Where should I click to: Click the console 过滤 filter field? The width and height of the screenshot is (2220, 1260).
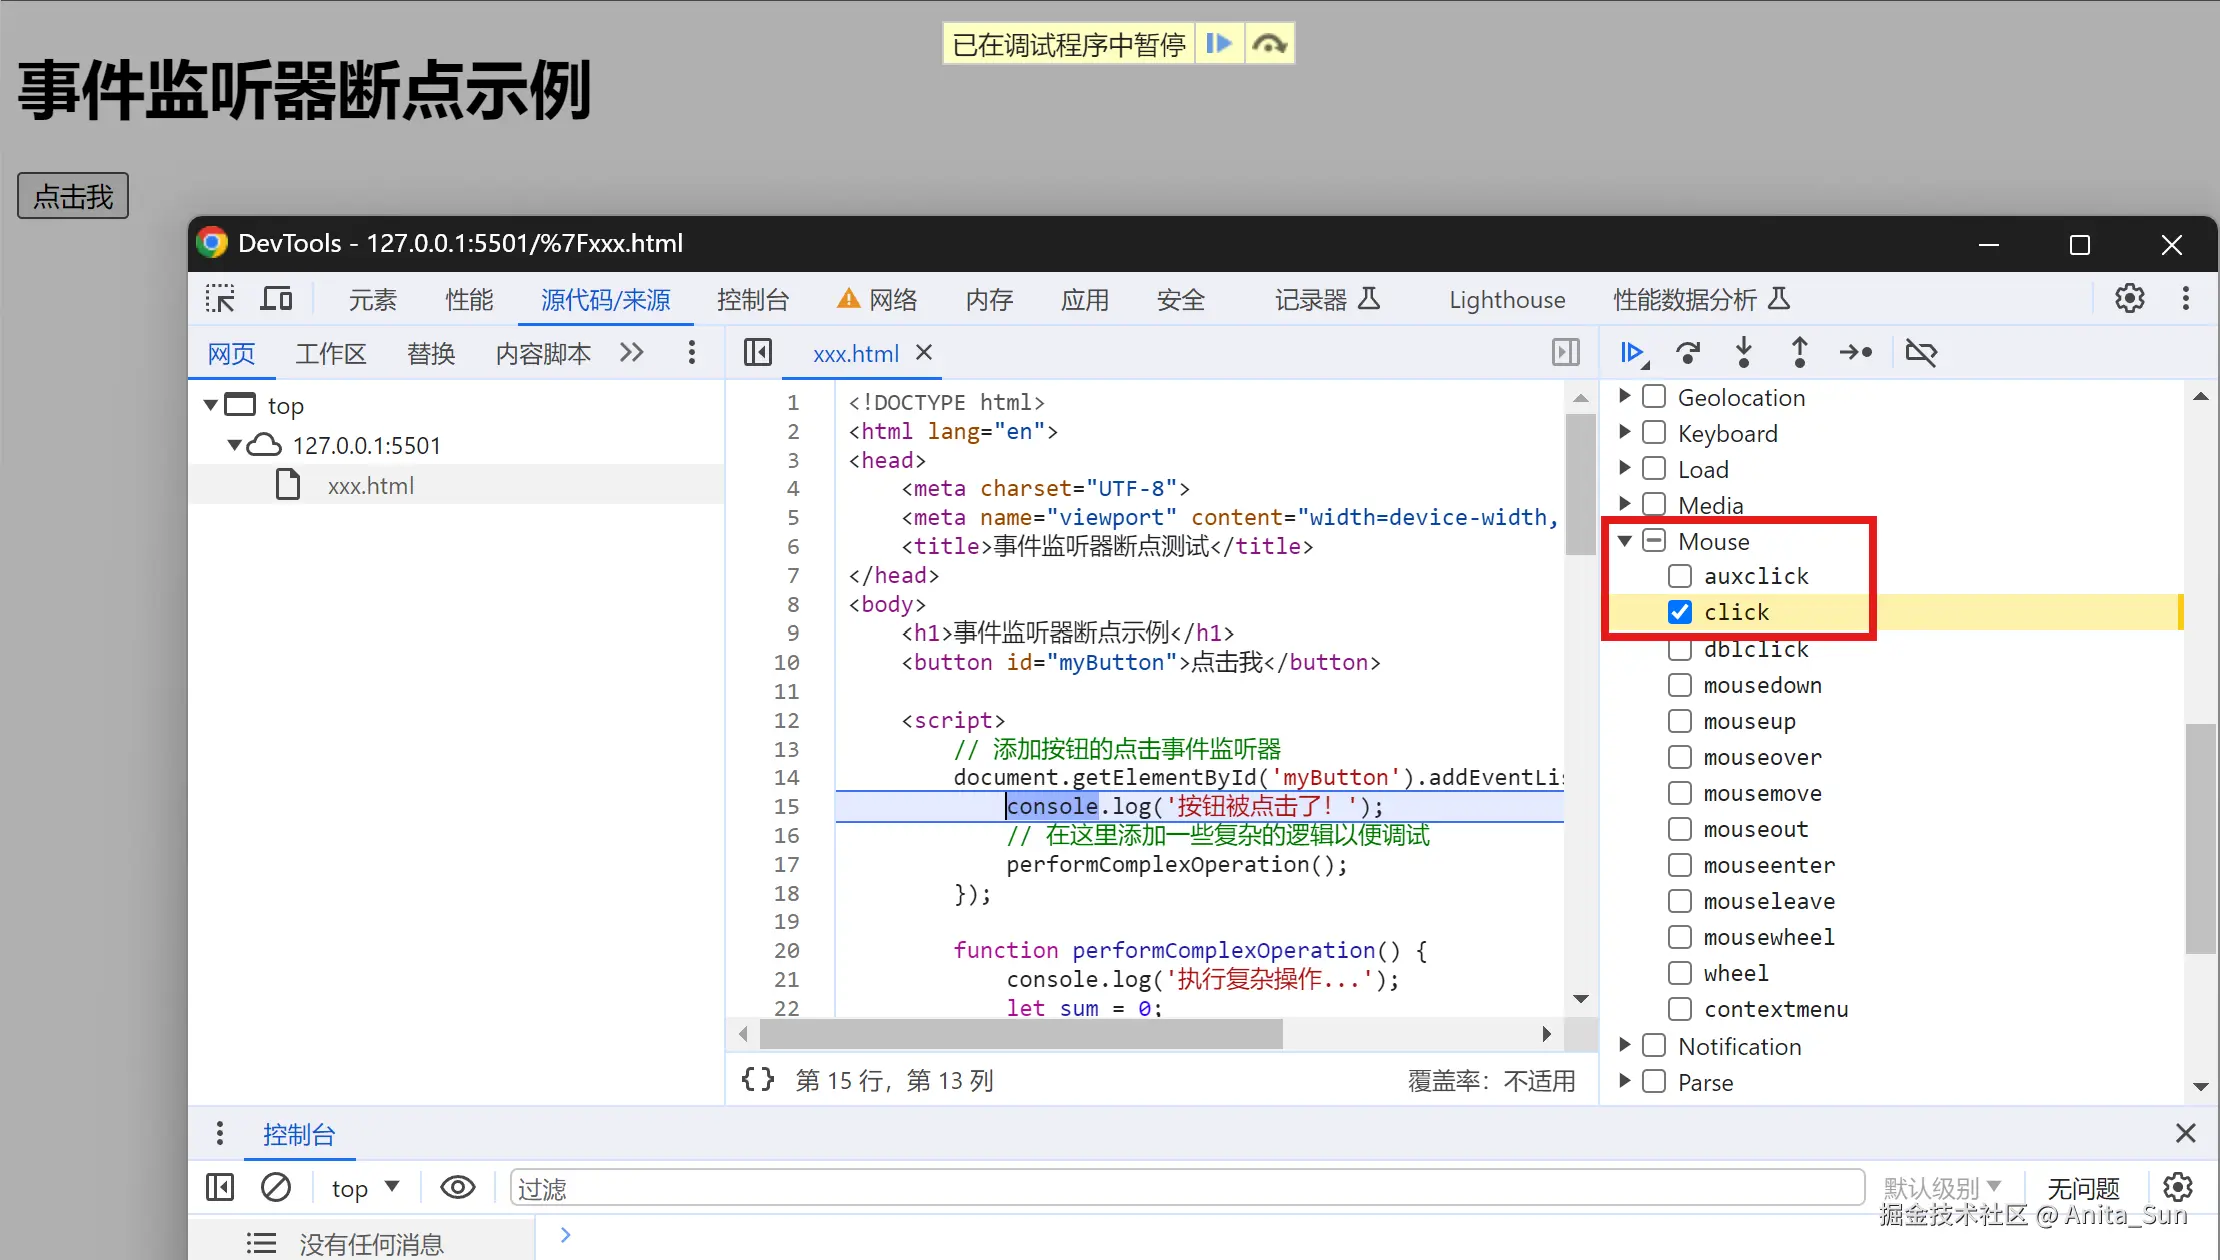[x=1186, y=1187]
